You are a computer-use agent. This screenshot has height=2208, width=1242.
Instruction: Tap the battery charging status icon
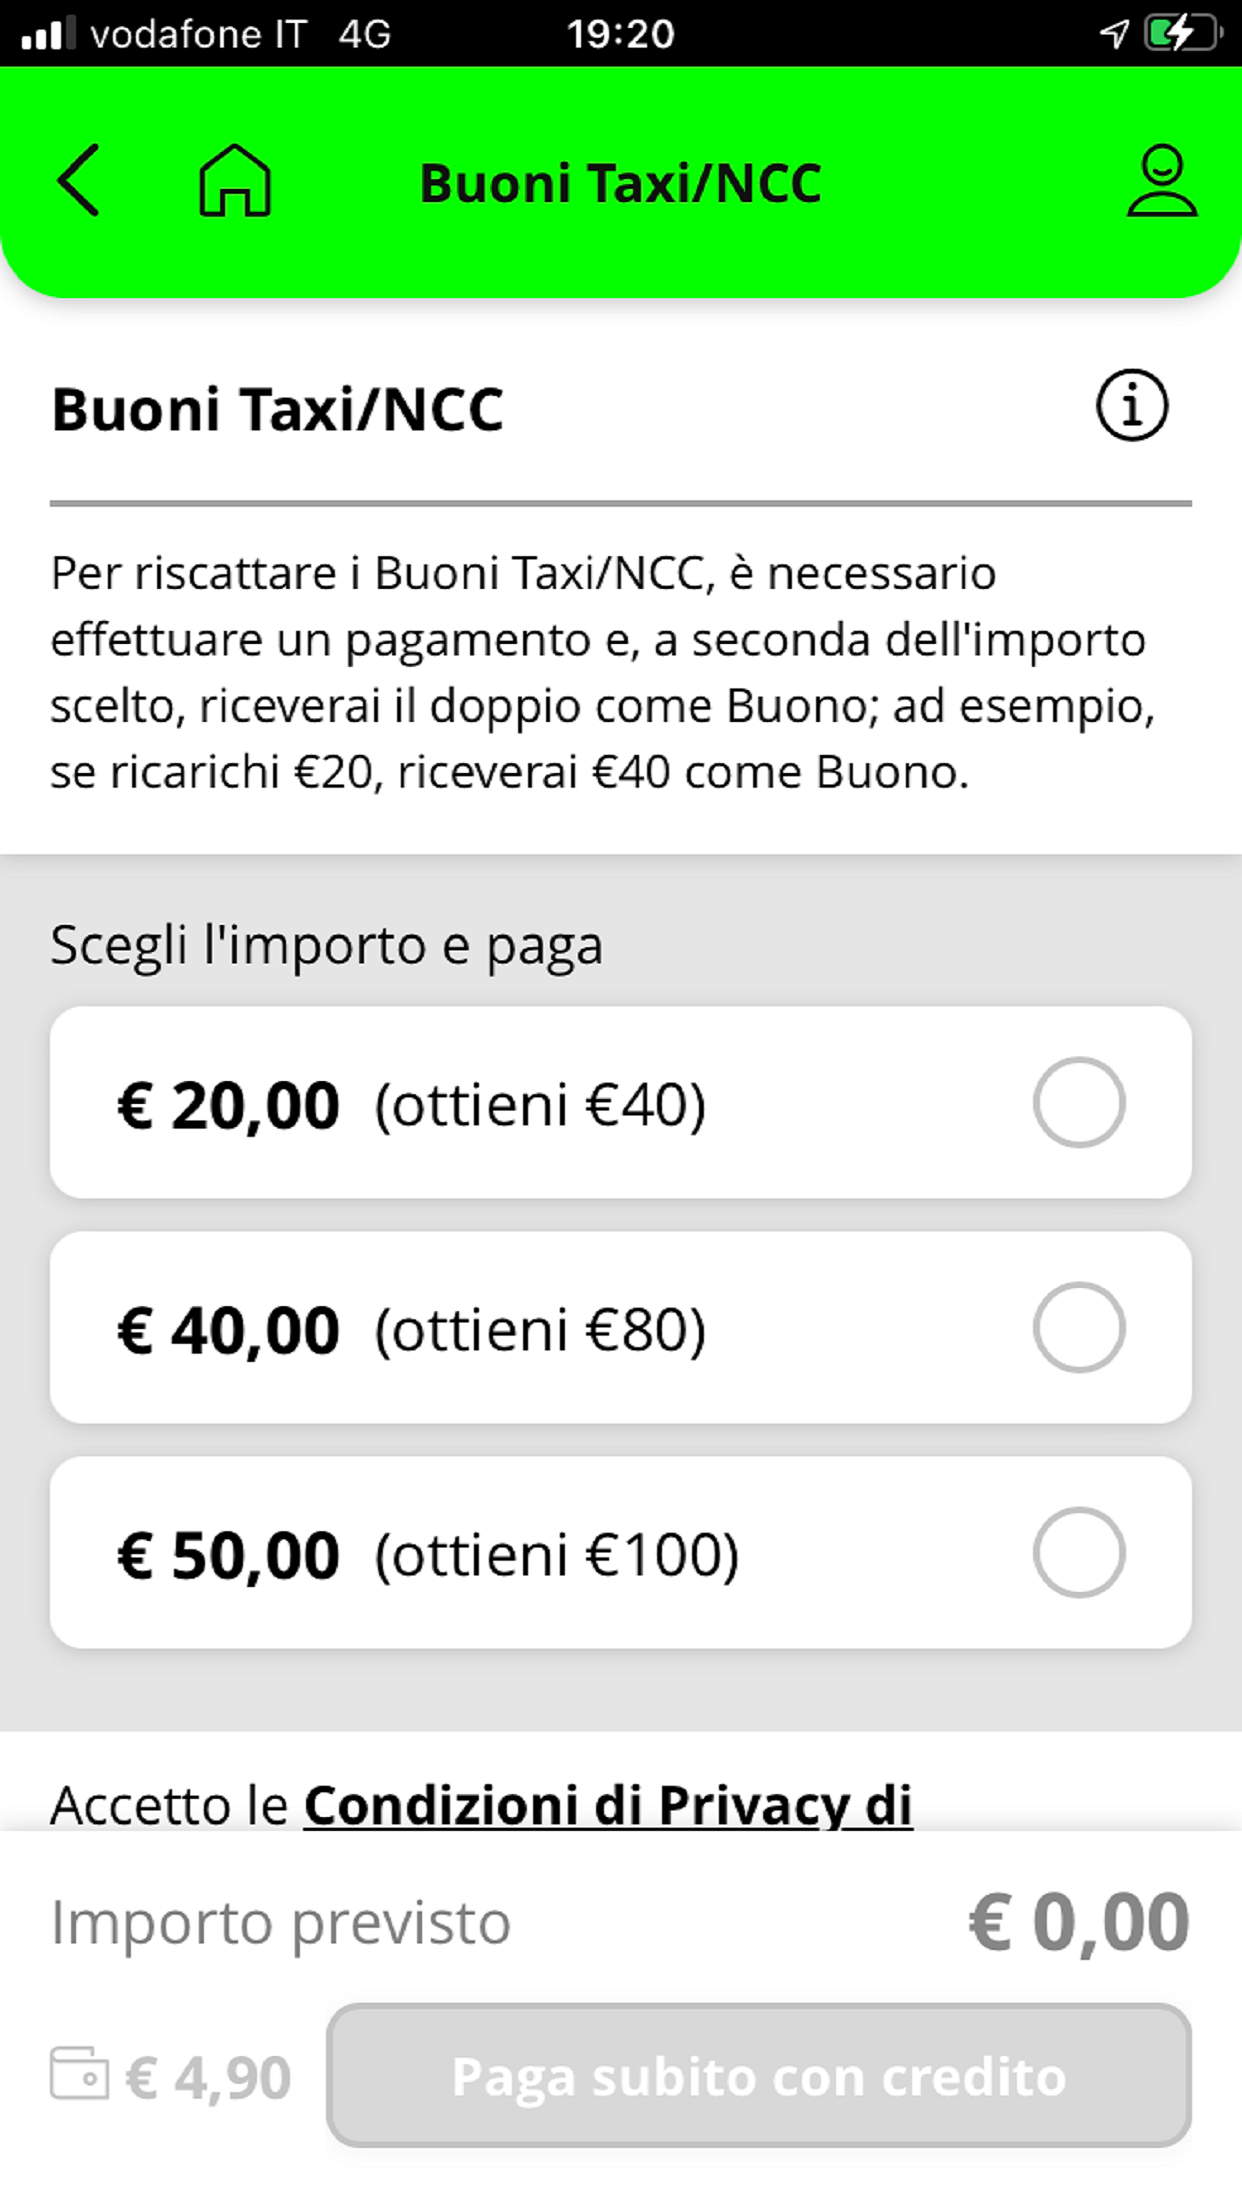pos(1184,34)
